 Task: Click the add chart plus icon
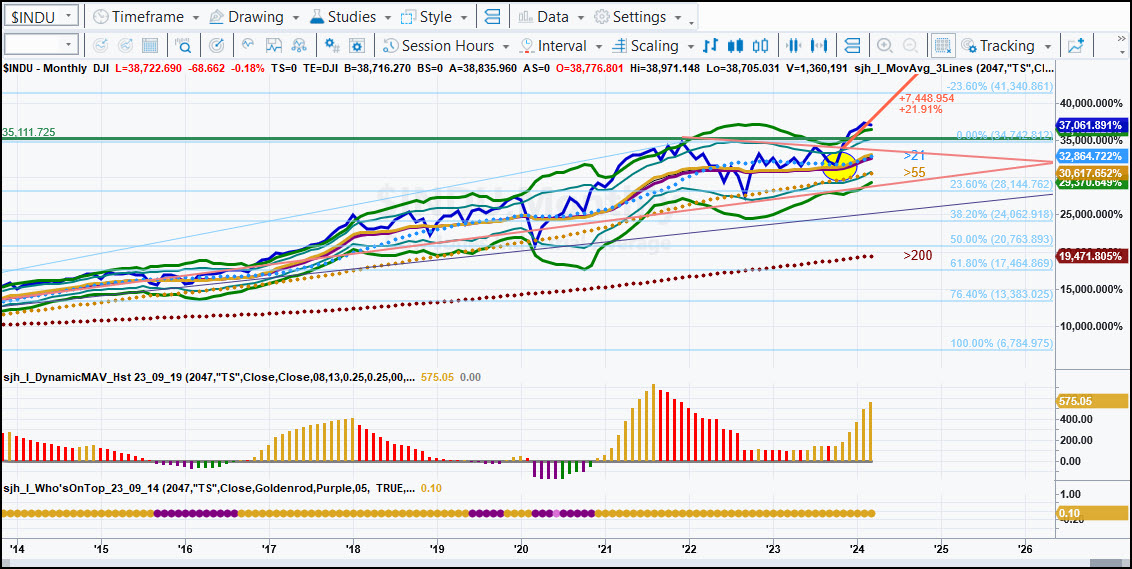click(x=1076, y=45)
